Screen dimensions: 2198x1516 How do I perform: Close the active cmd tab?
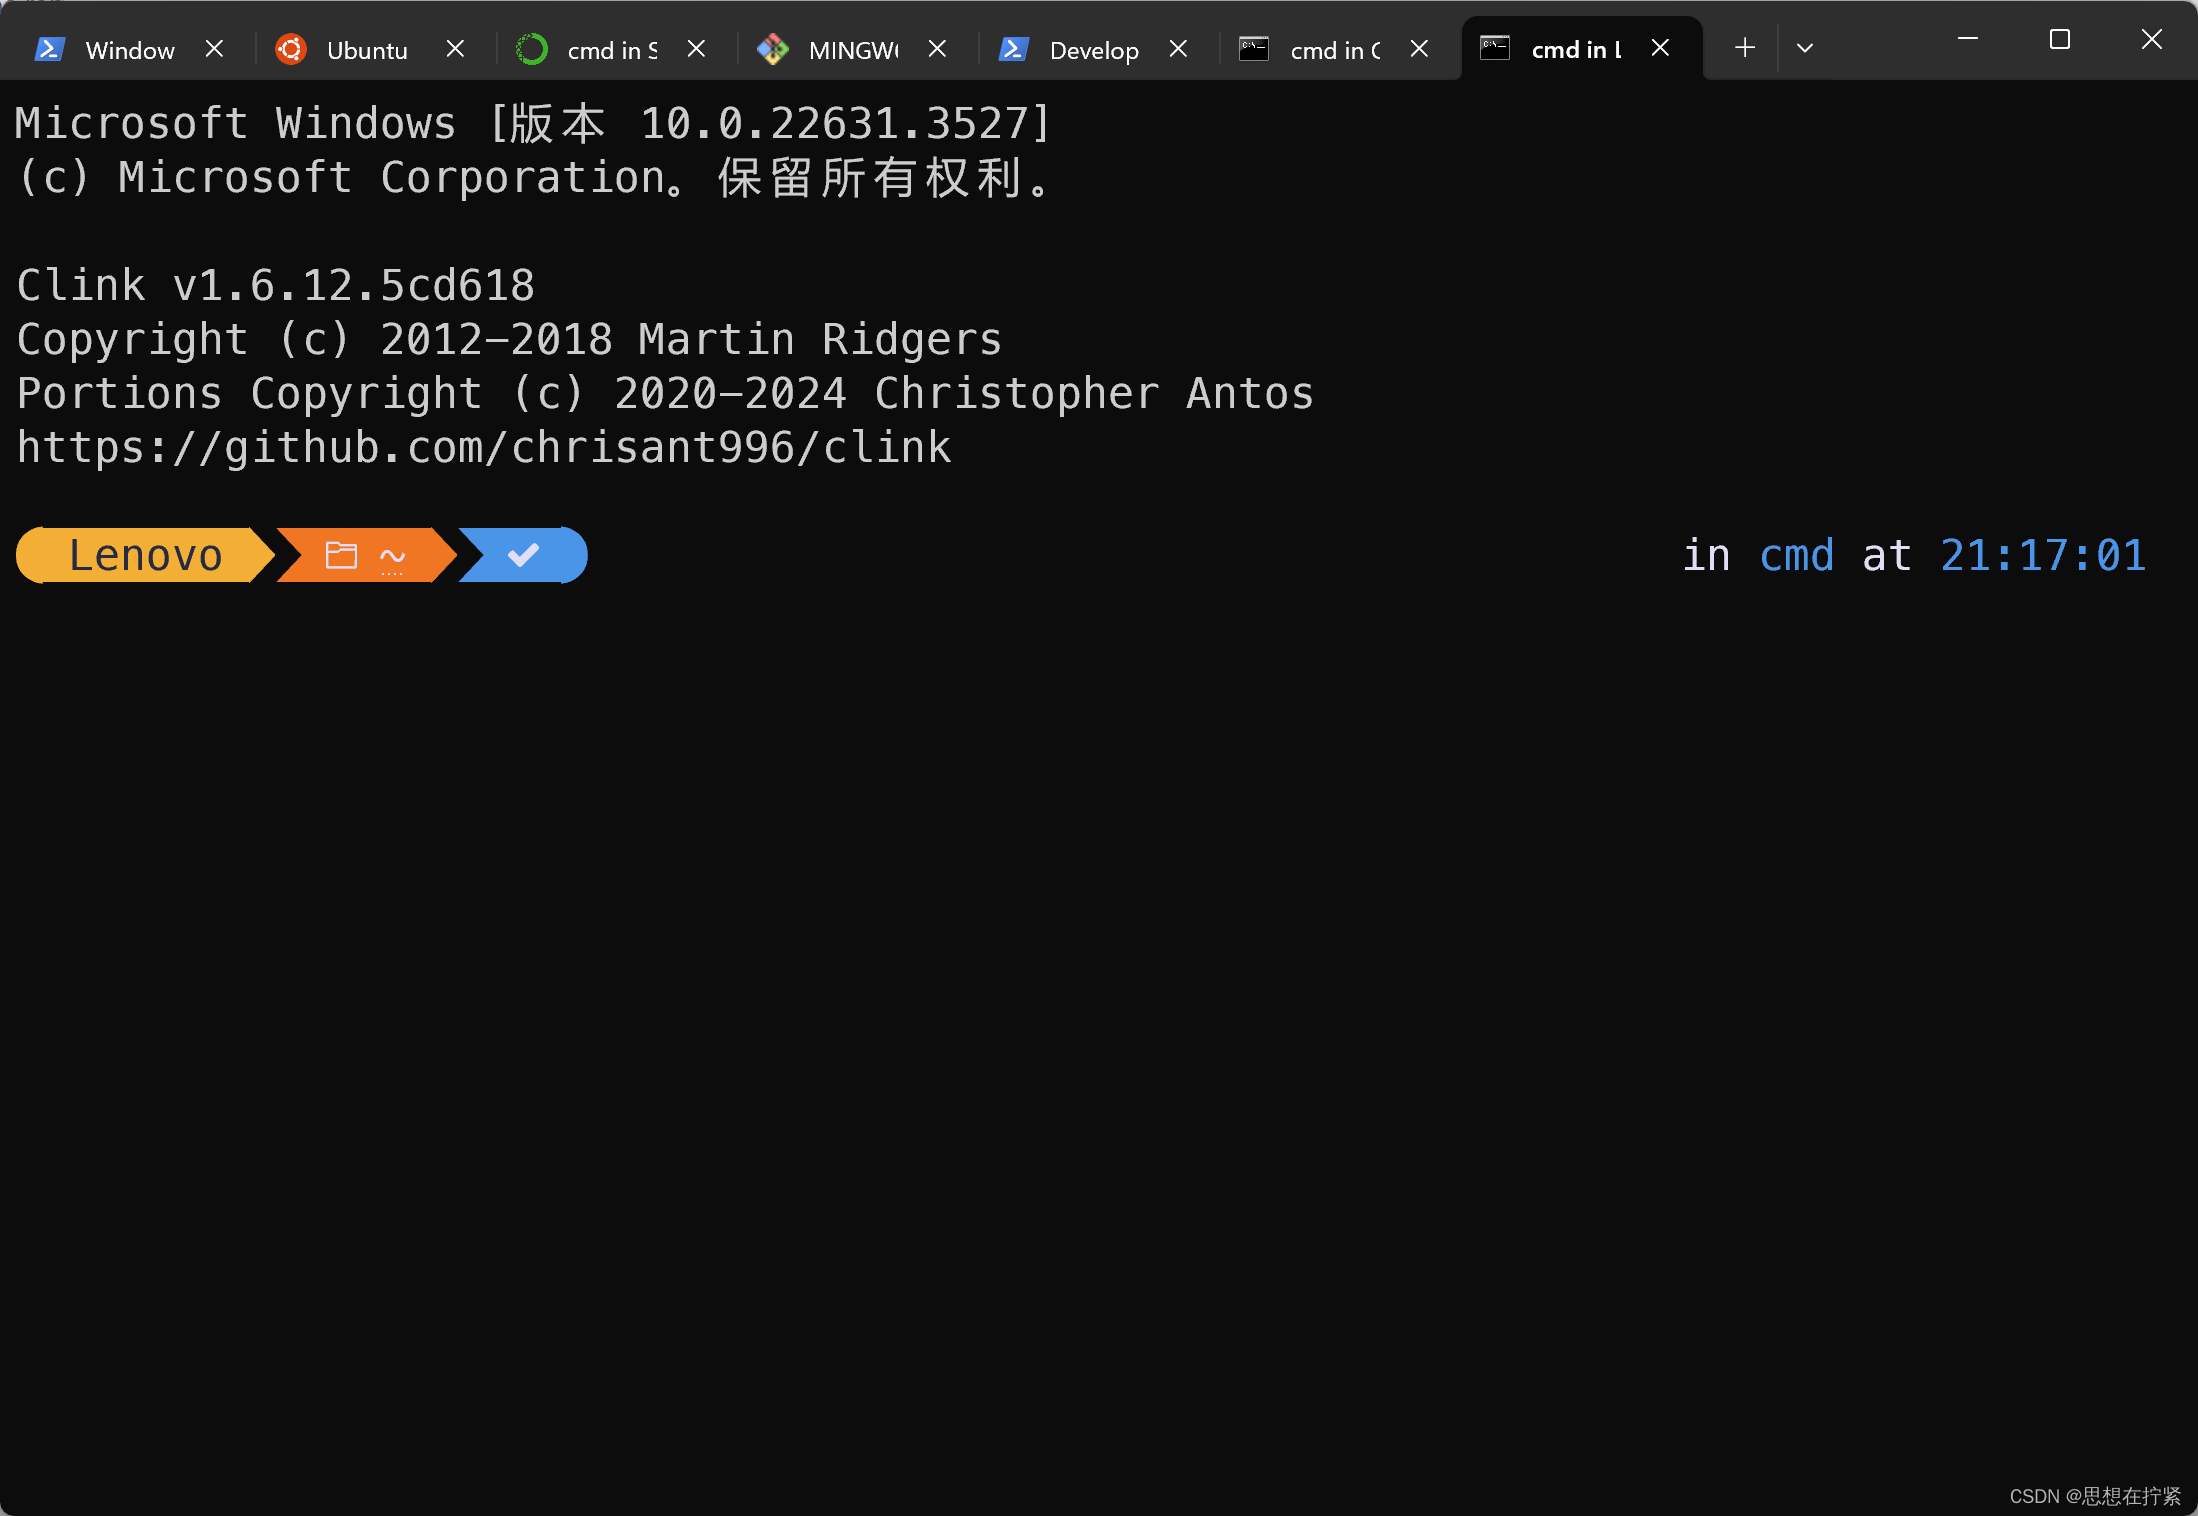[x=1660, y=48]
